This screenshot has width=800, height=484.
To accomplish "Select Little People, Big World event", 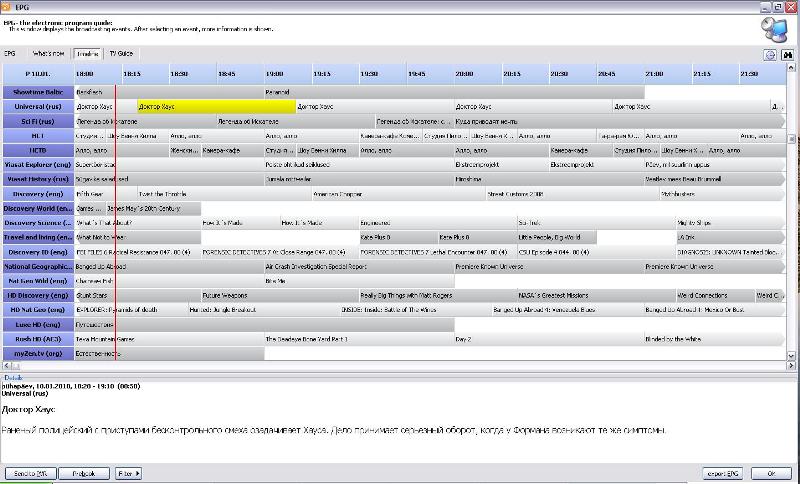I will (557, 237).
